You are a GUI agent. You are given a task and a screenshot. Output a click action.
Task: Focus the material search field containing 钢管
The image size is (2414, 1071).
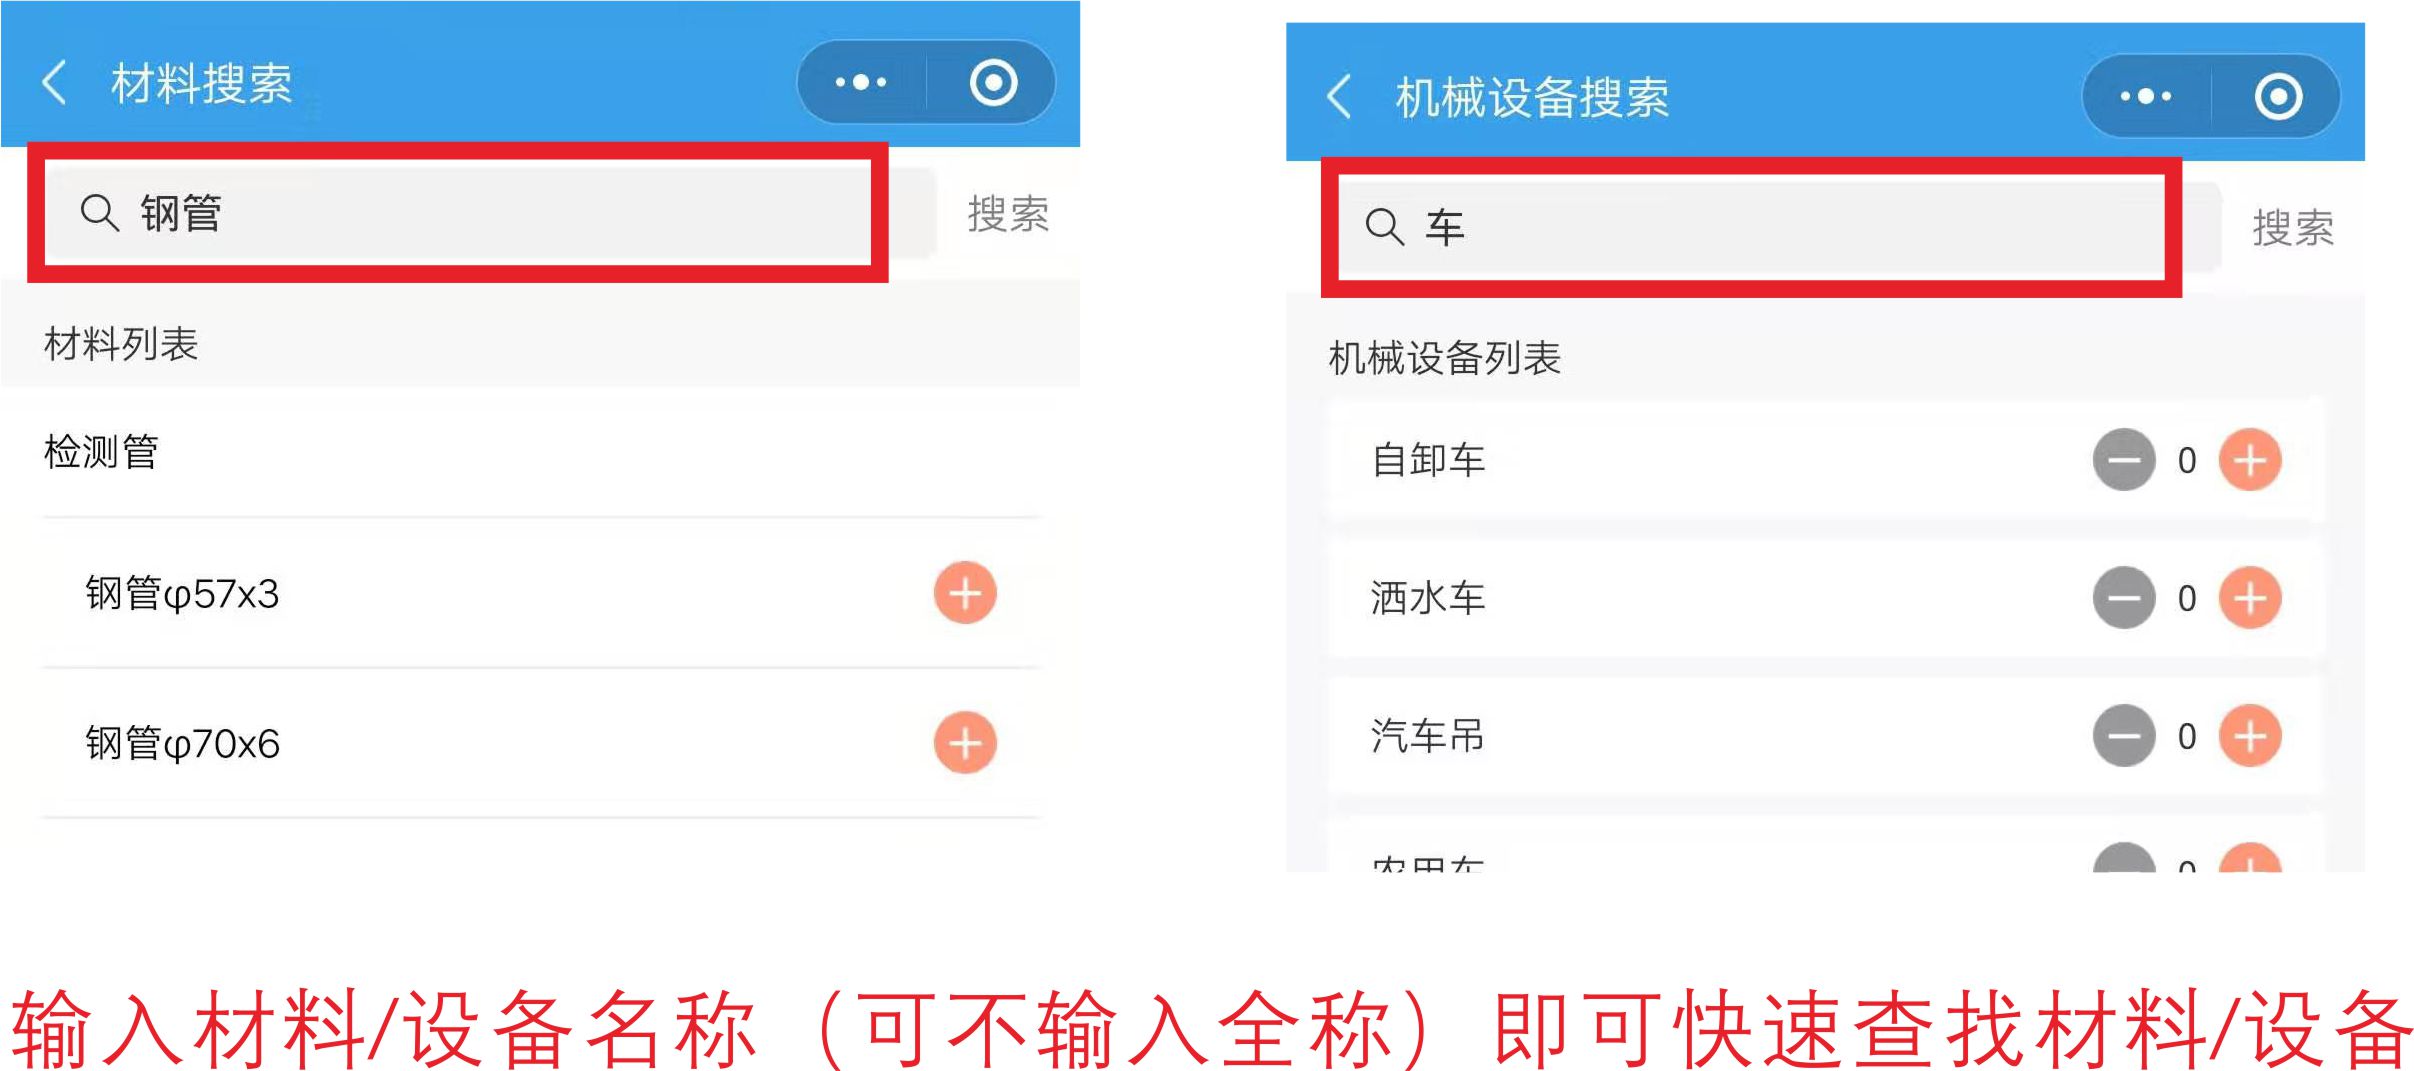click(x=490, y=213)
